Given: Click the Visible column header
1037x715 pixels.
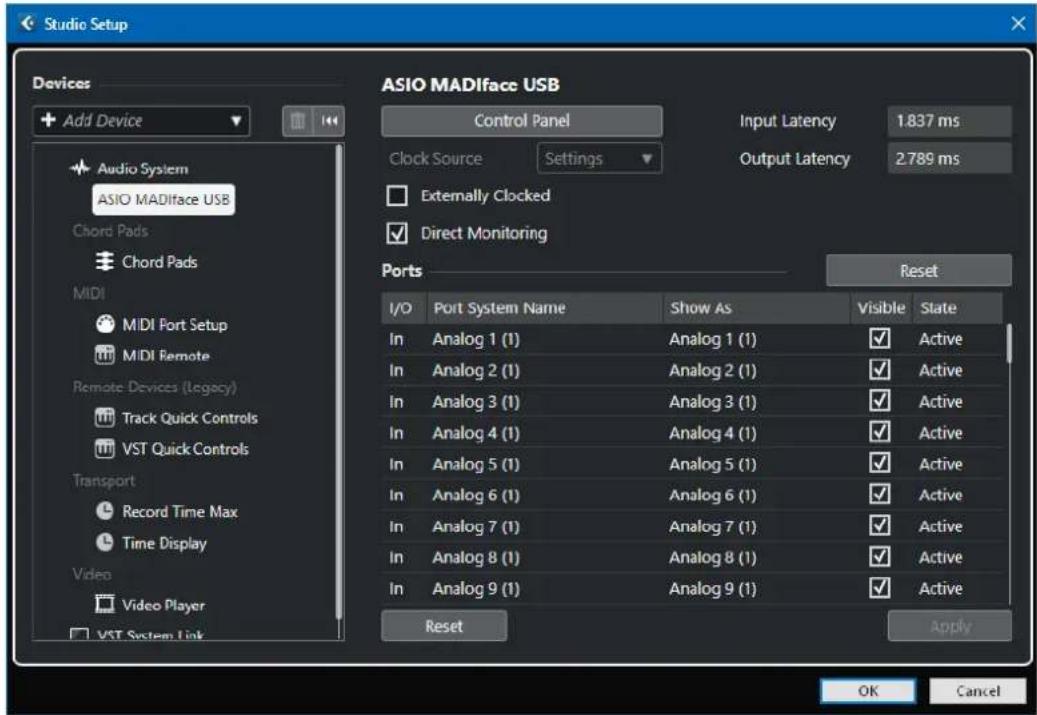Looking at the screenshot, I should (x=881, y=308).
